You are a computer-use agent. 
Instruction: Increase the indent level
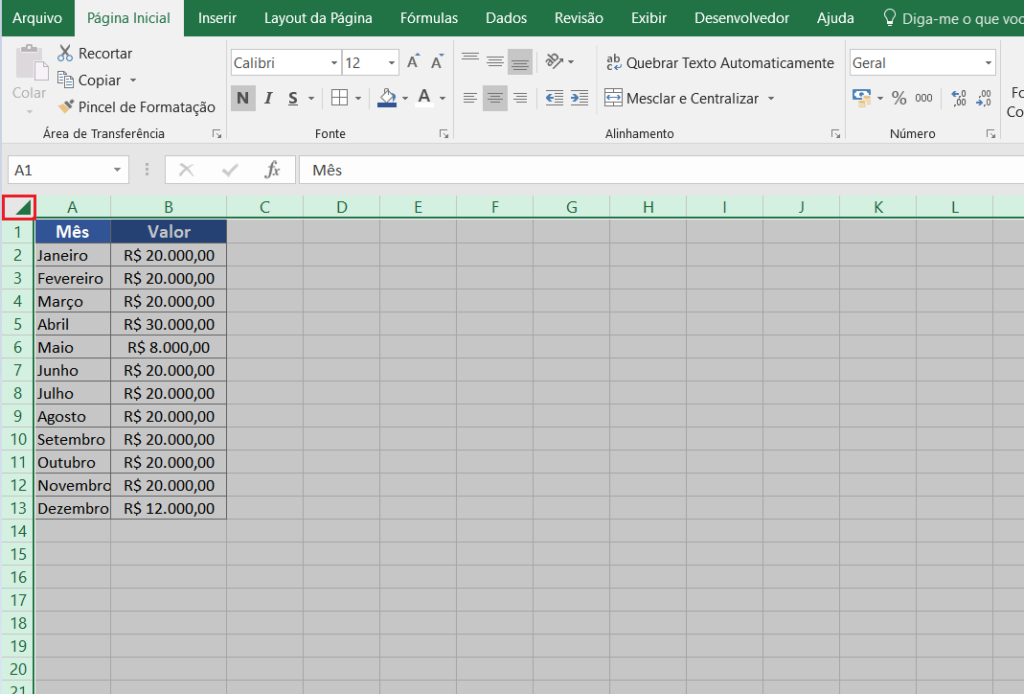point(579,98)
